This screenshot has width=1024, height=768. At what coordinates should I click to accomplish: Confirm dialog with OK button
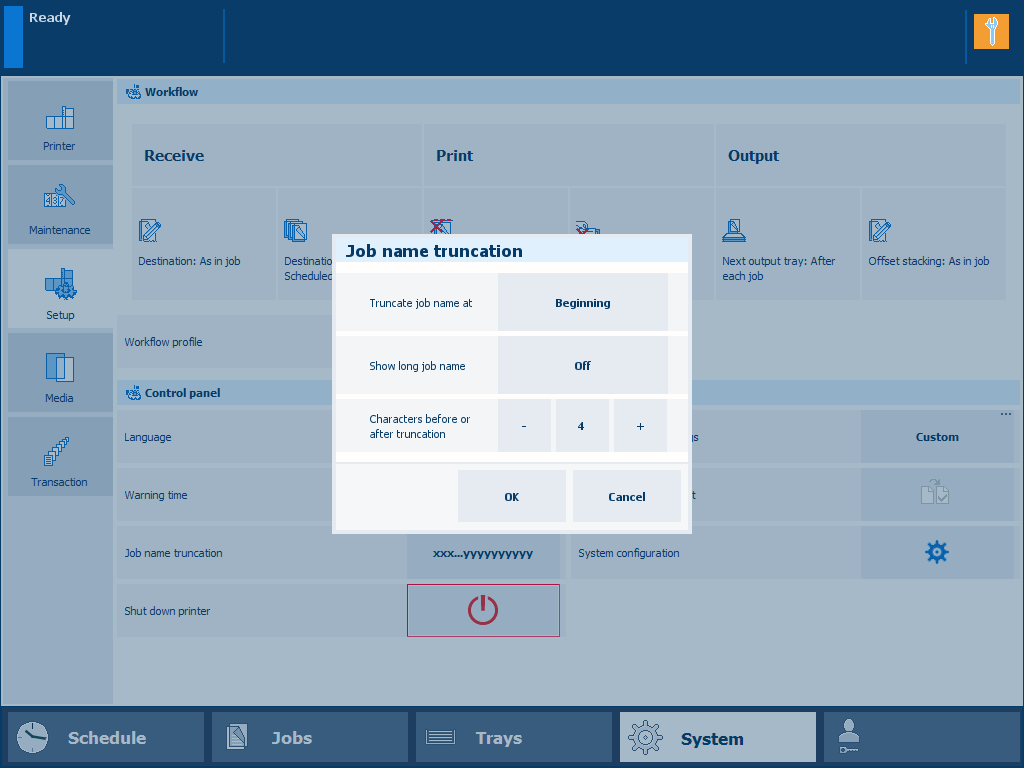[511, 497]
